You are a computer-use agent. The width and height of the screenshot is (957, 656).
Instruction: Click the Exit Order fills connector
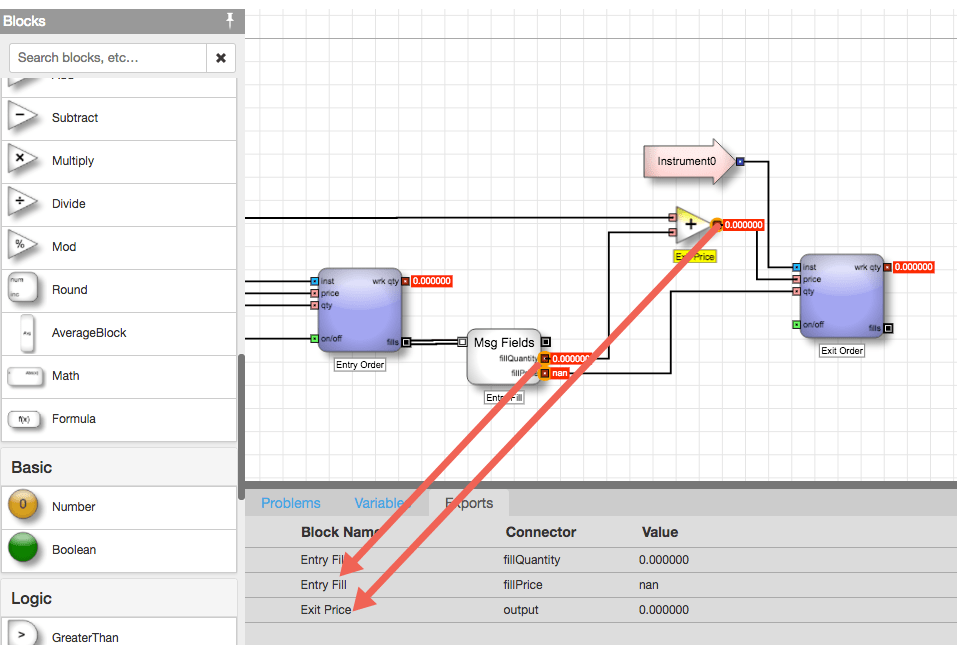[x=889, y=328]
